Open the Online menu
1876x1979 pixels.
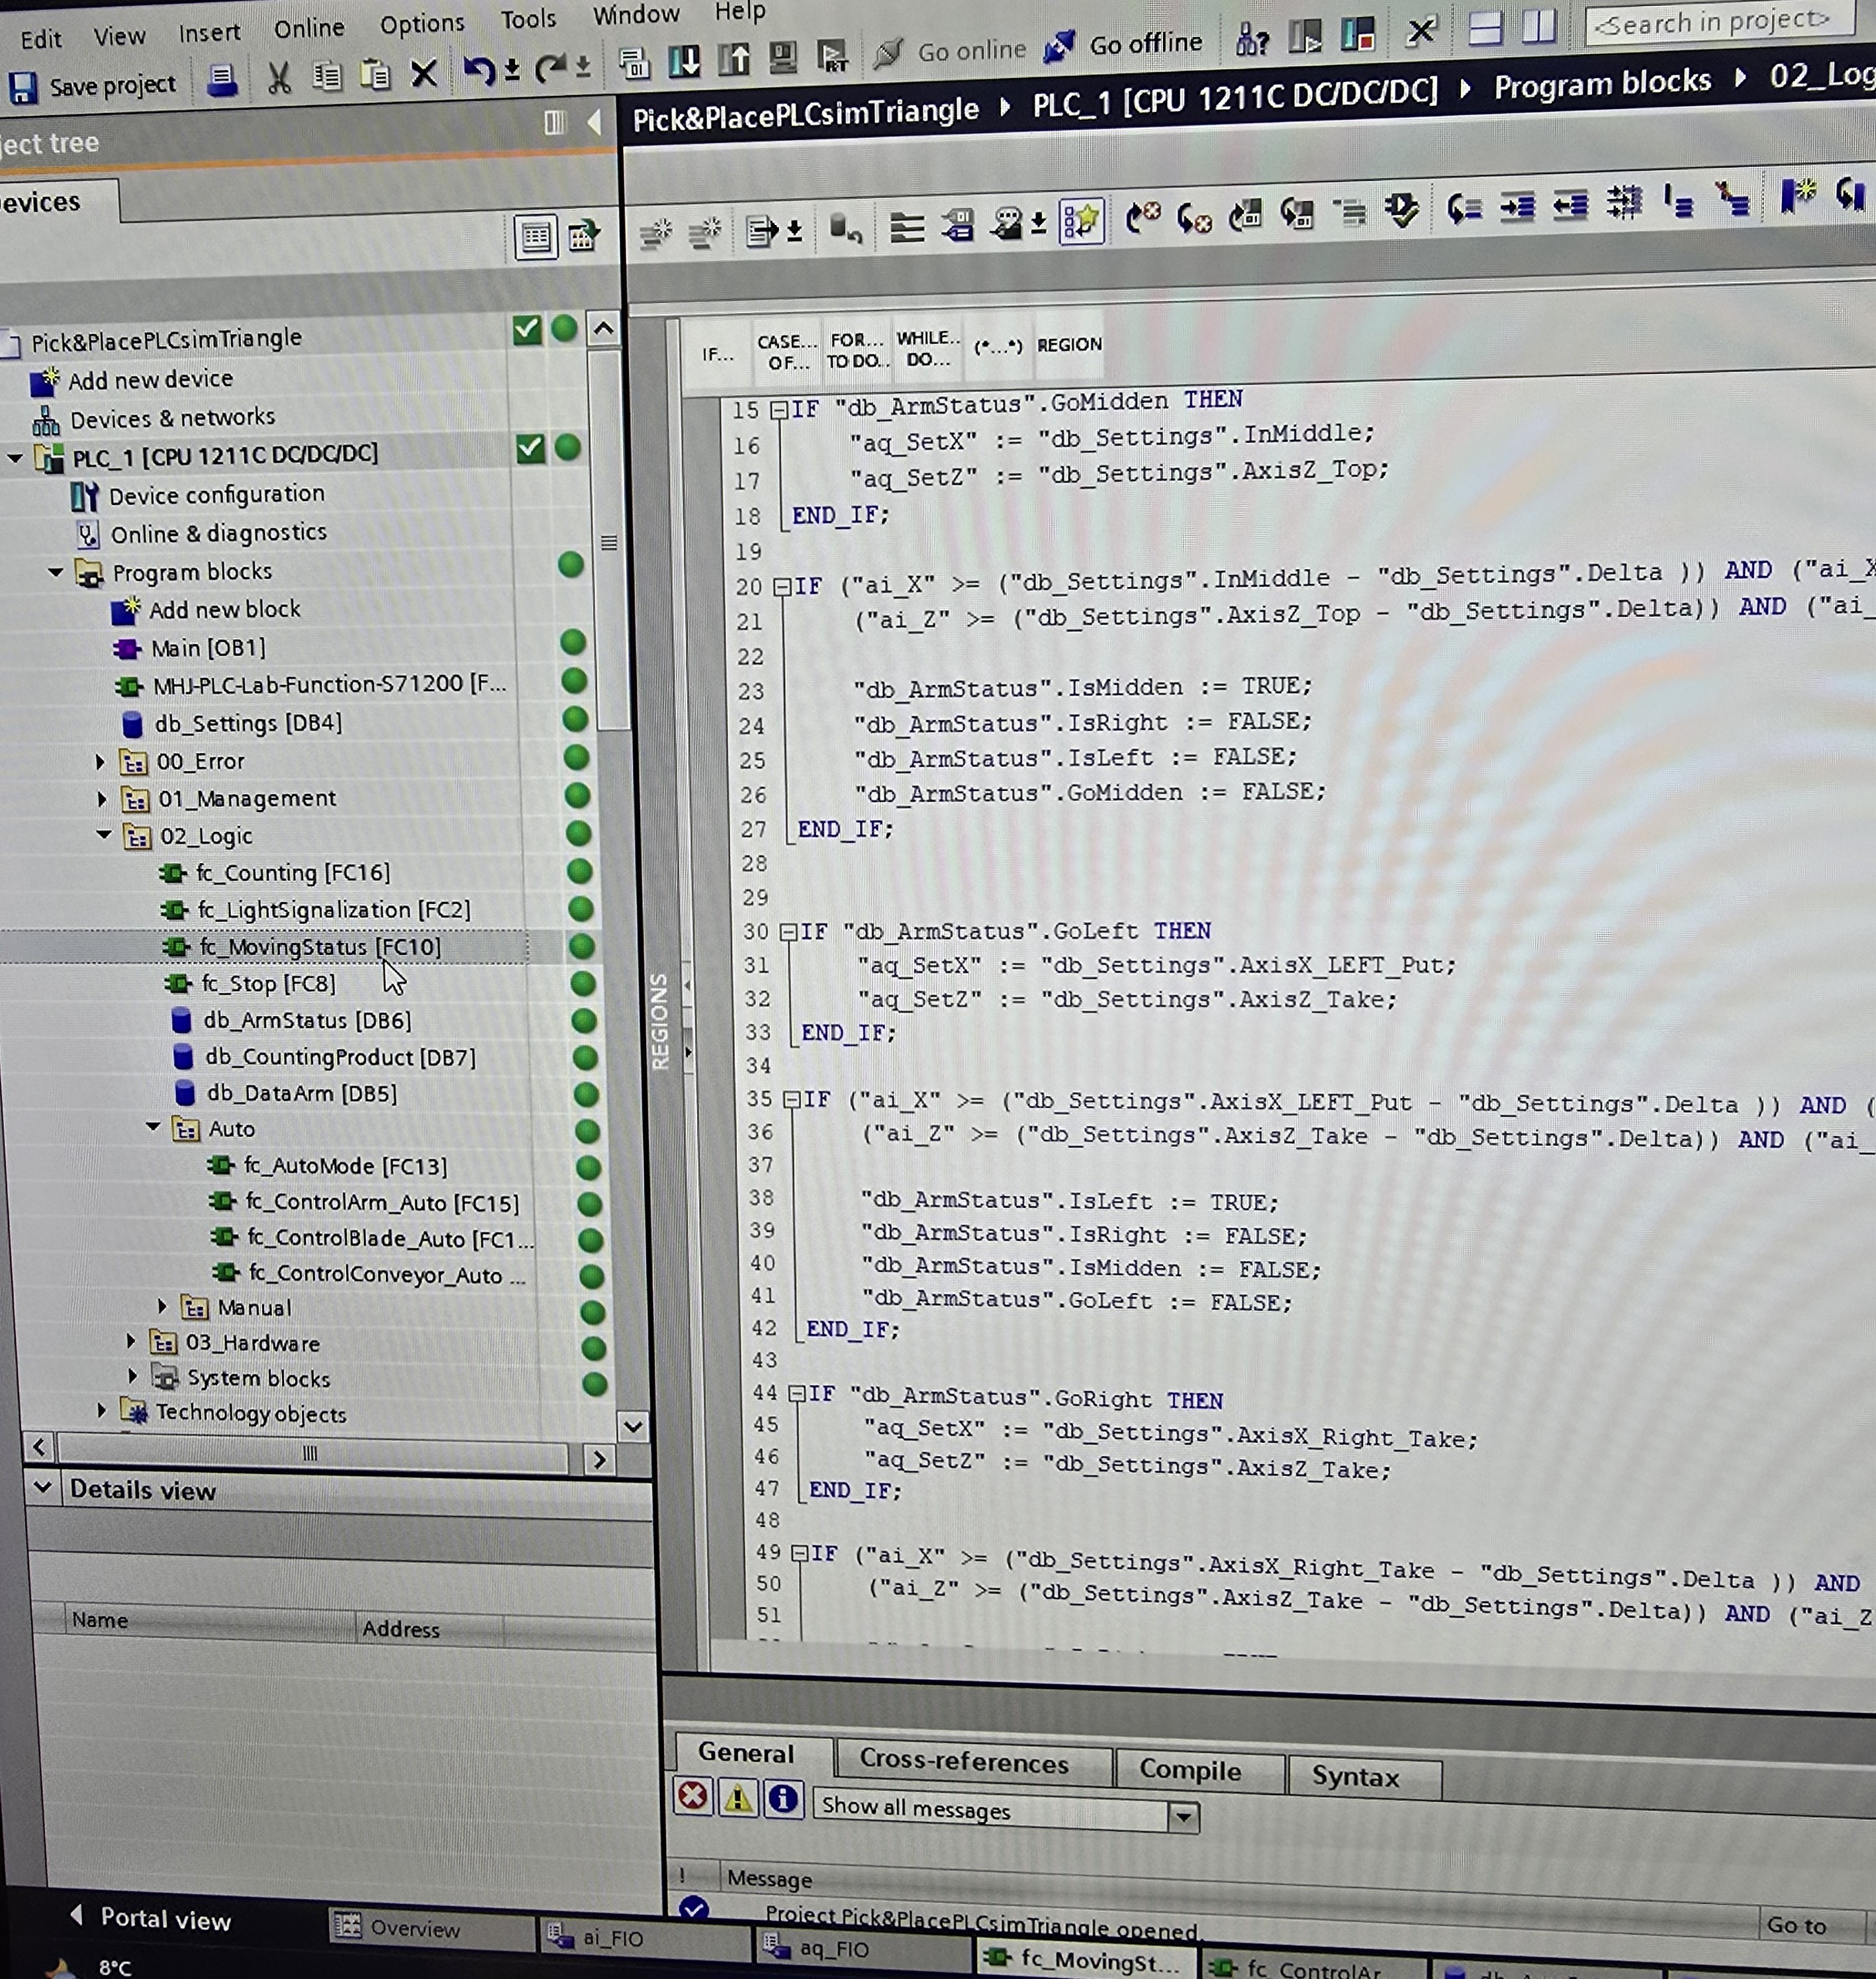click(309, 28)
